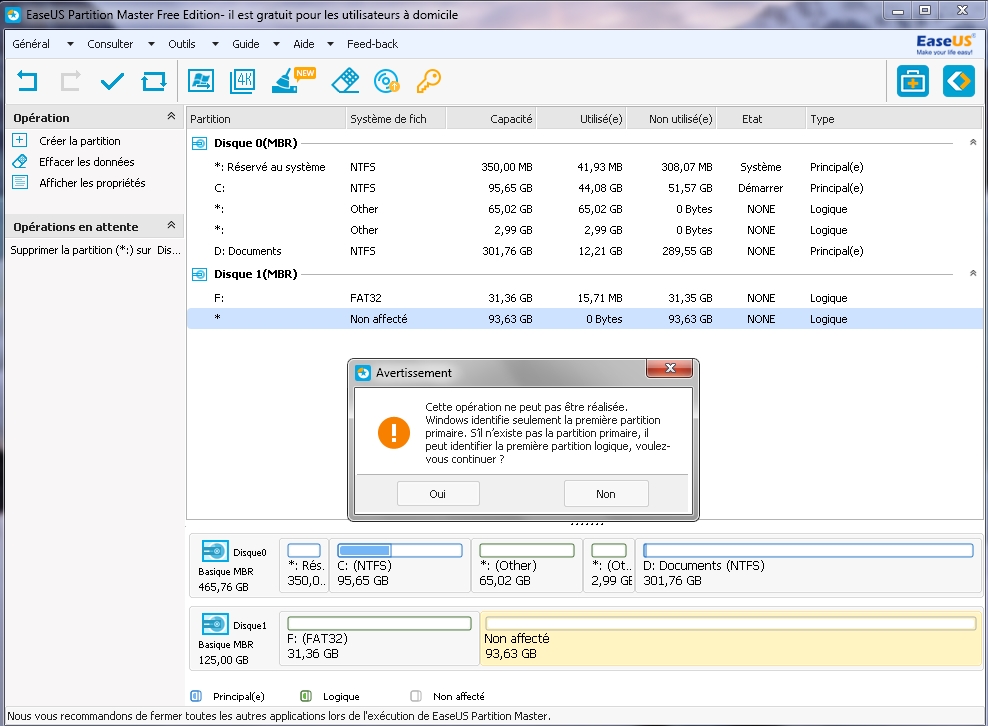Open the Aide dropdown arrow
The width and height of the screenshot is (988, 726).
[x=330, y=44]
